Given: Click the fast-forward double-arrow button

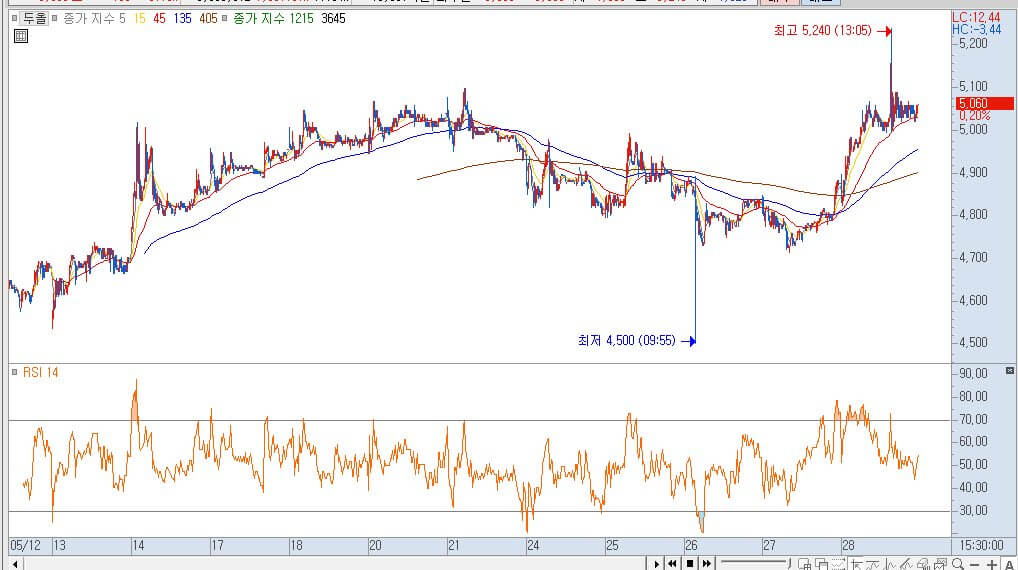Looking at the screenshot, I should click(706, 564).
